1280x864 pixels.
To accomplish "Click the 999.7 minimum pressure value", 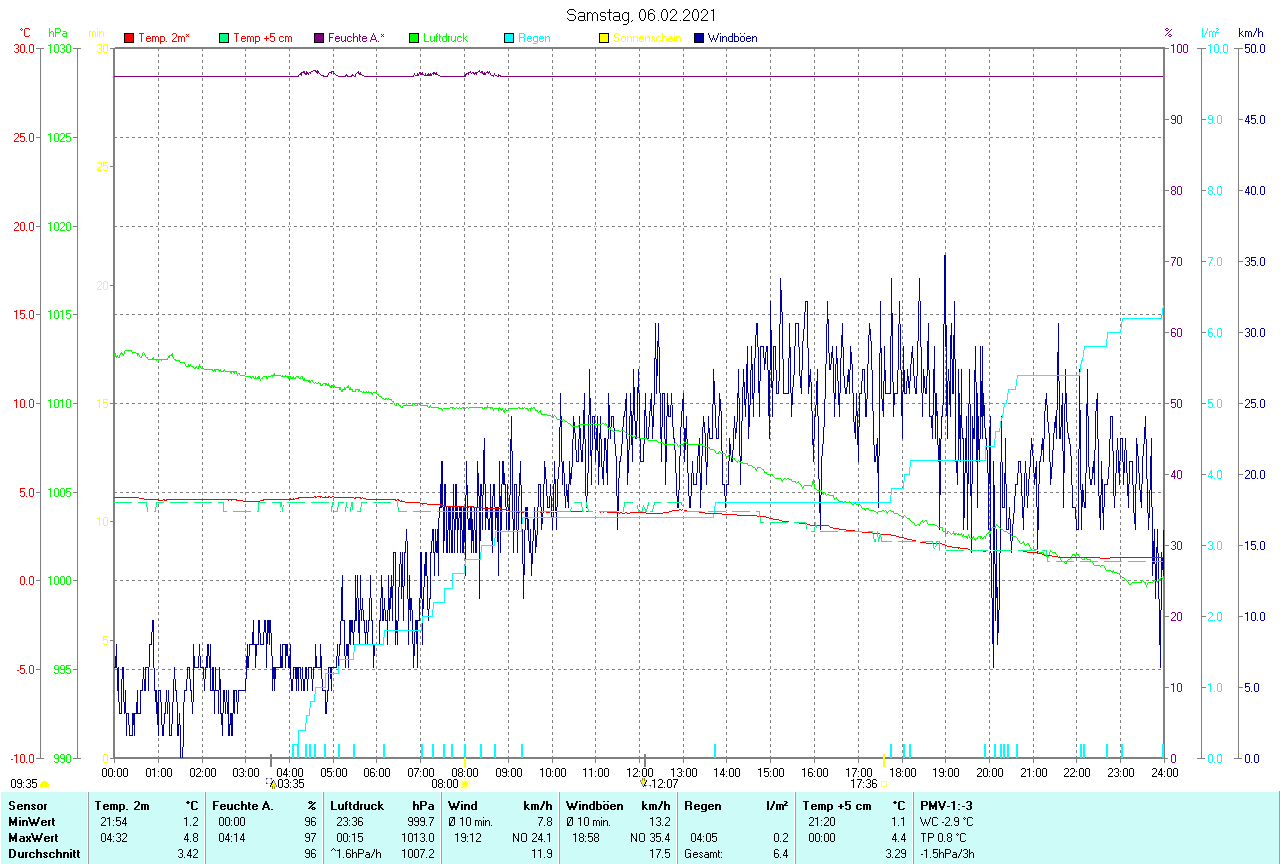I will click(421, 821).
